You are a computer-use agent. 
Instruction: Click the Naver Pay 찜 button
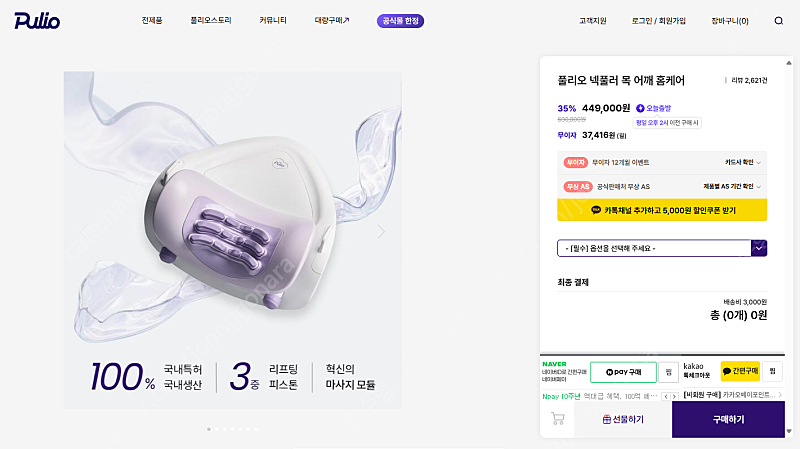668,372
